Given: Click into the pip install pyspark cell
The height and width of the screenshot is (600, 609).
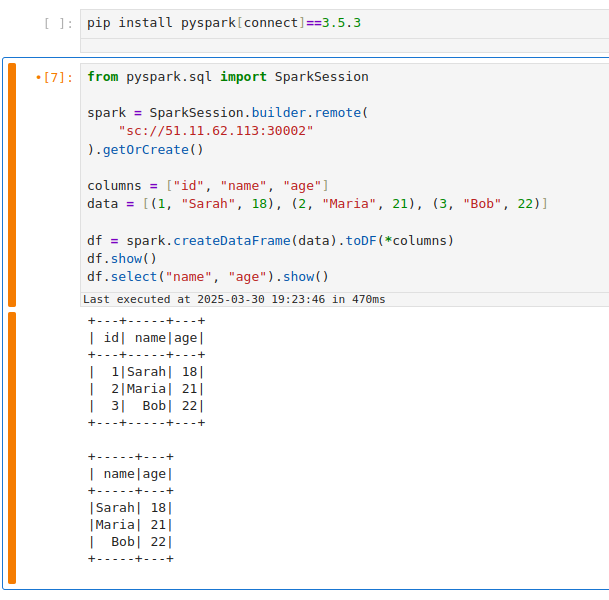Looking at the screenshot, I should point(340,23).
